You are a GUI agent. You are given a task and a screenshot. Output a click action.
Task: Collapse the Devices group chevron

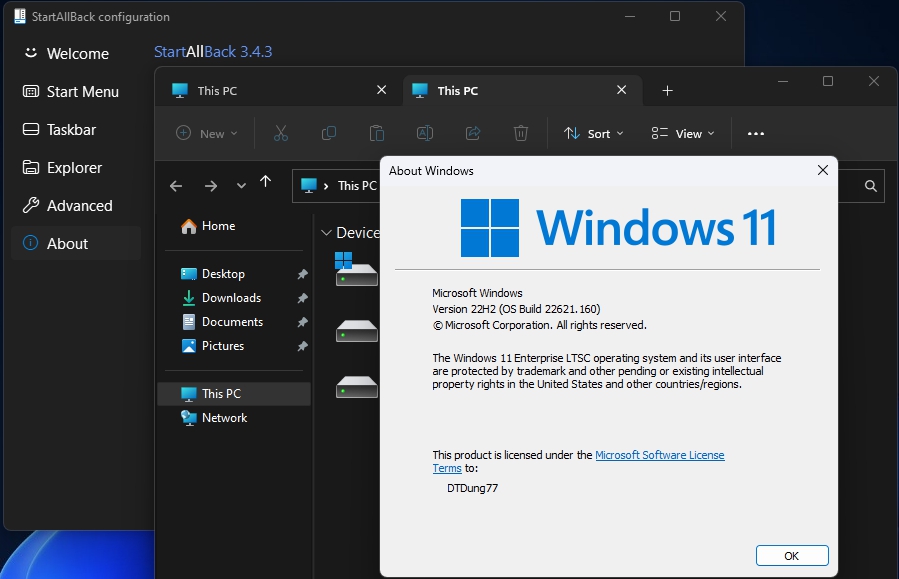point(326,233)
